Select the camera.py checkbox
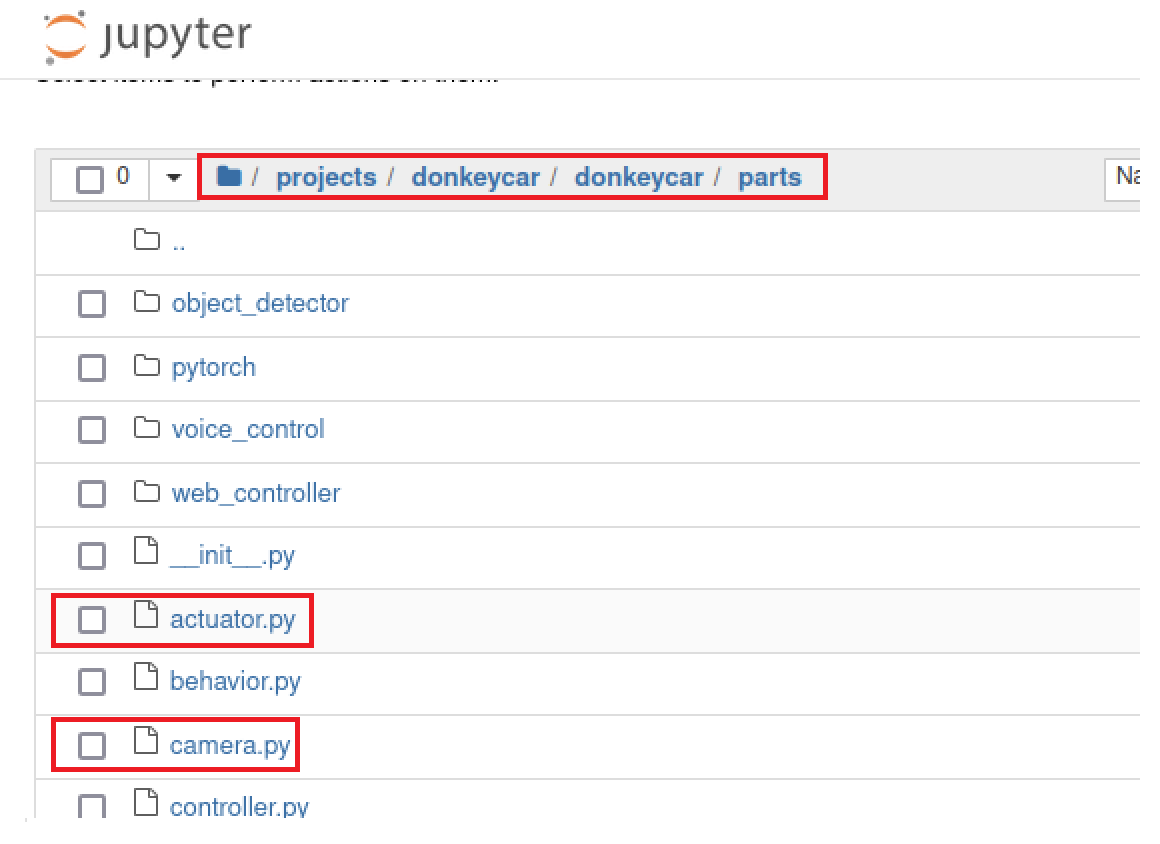The height and width of the screenshot is (844, 1160). tap(92, 745)
